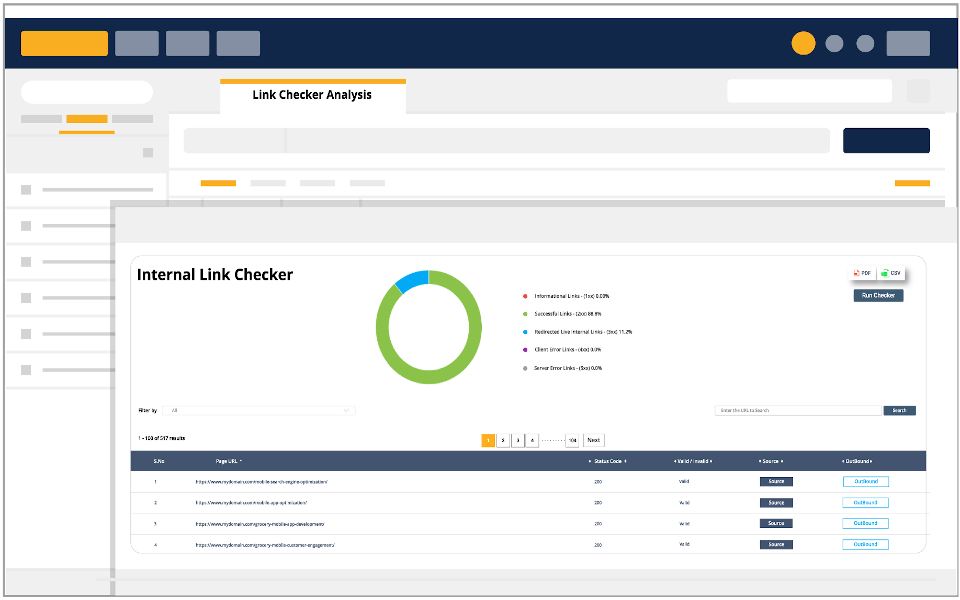Image resolution: width=960 pixels, height=600 pixels.
Task: Sort by the Source column header
Action: [x=771, y=461]
